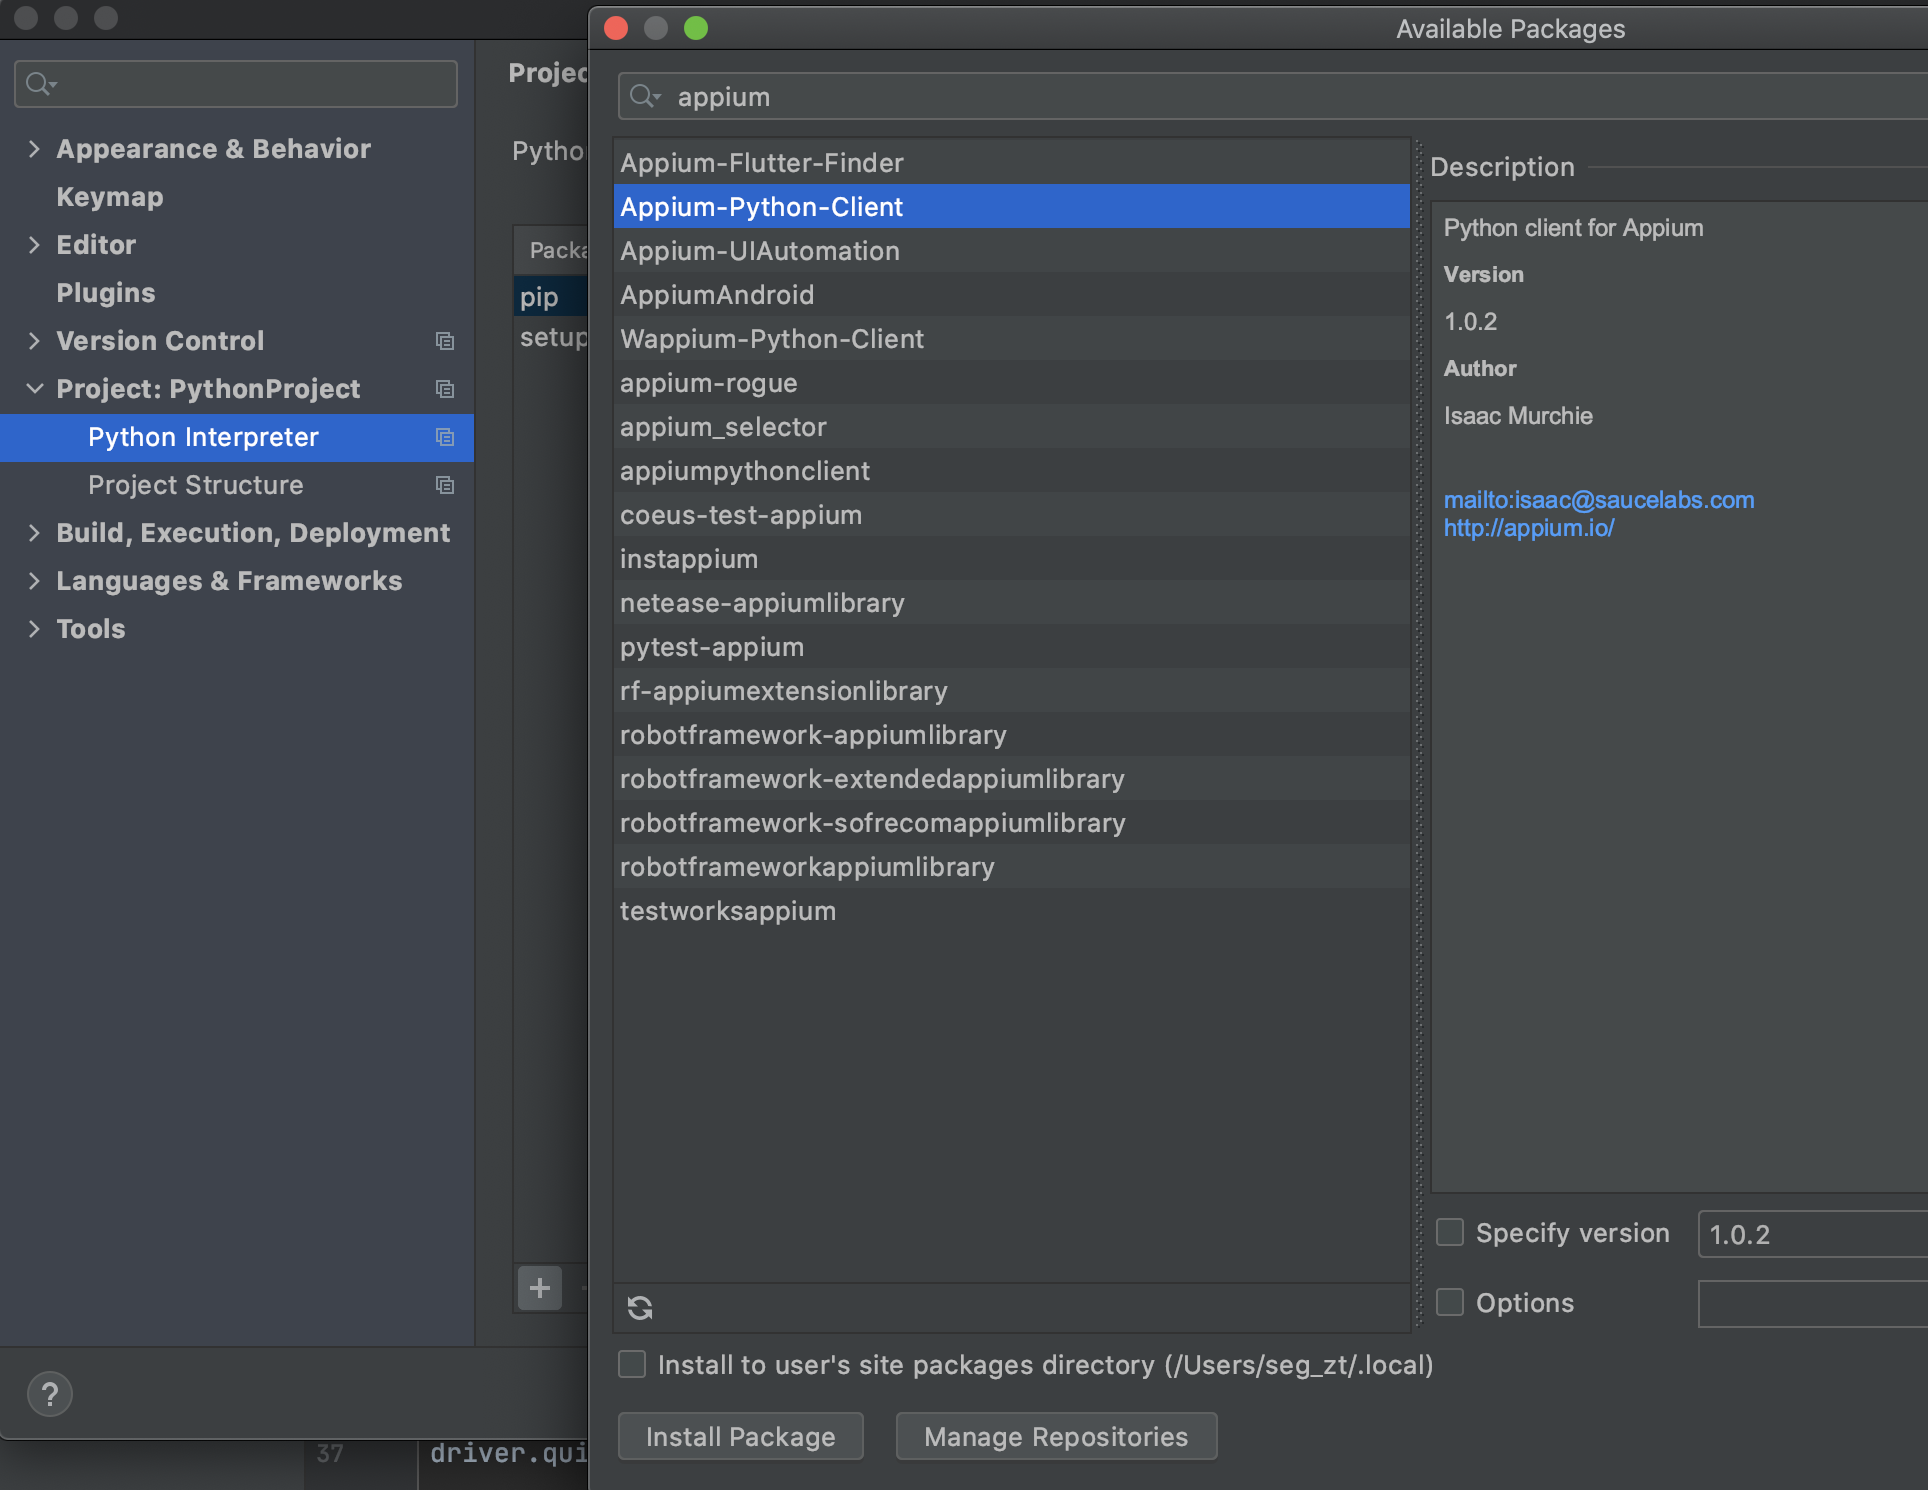Click the search icon in Available Packages
1928x1490 pixels.
pos(645,96)
